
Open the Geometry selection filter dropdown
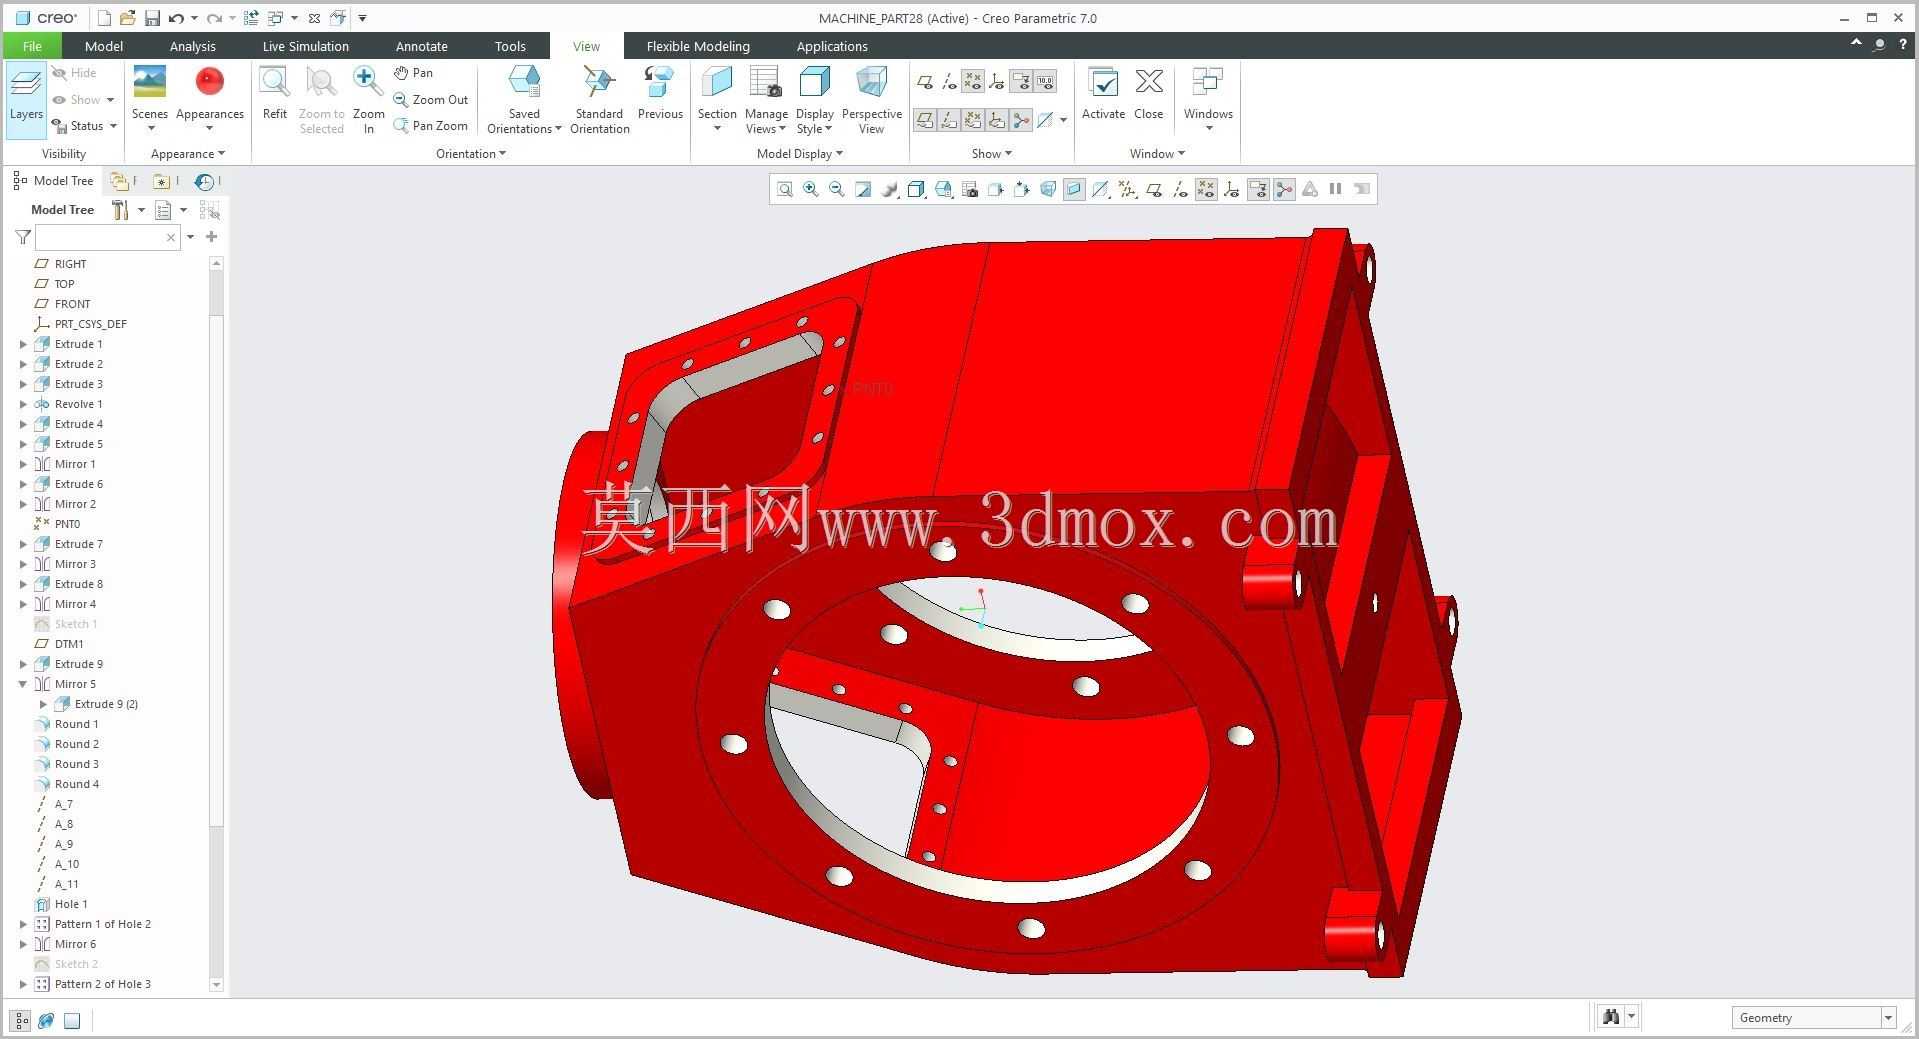click(1888, 1017)
